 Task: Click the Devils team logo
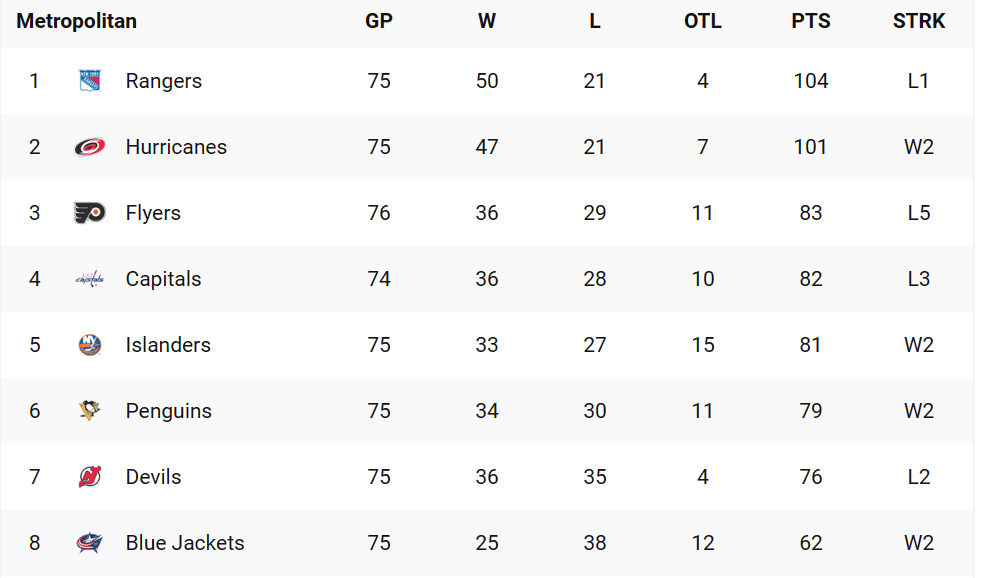pyautogui.click(x=90, y=477)
